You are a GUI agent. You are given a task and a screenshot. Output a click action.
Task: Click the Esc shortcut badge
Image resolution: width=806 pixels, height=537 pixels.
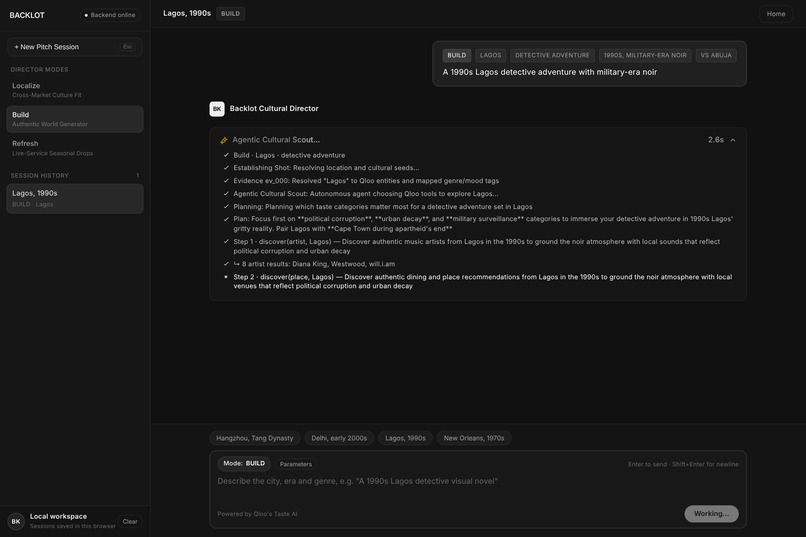coord(127,47)
